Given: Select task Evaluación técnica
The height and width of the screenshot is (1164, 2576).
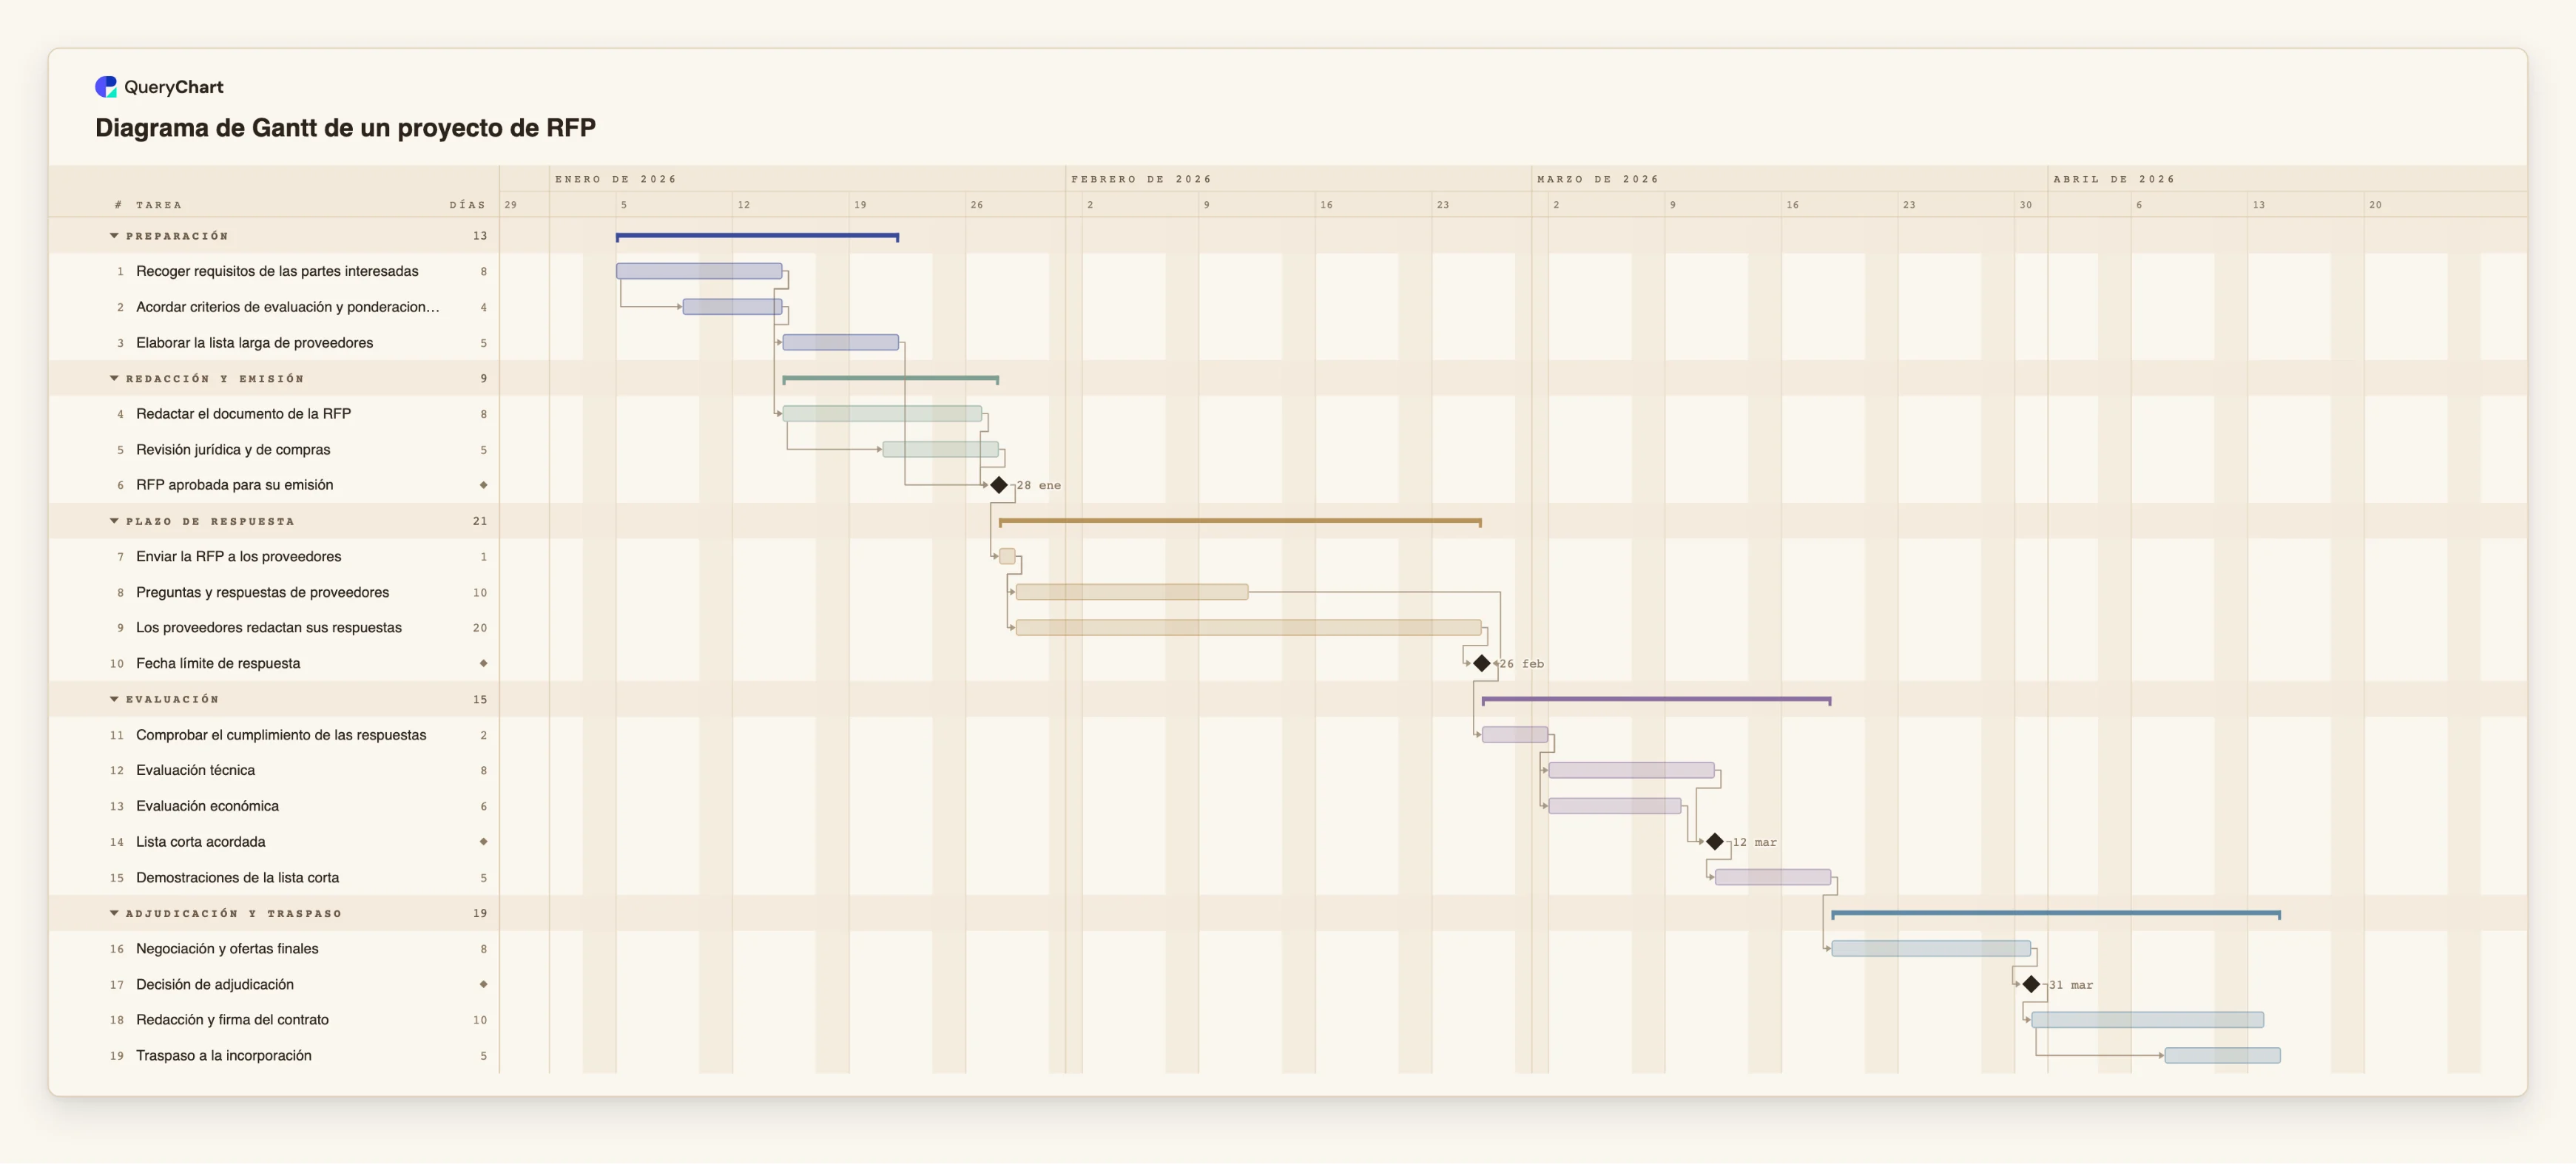Looking at the screenshot, I should coord(196,770).
